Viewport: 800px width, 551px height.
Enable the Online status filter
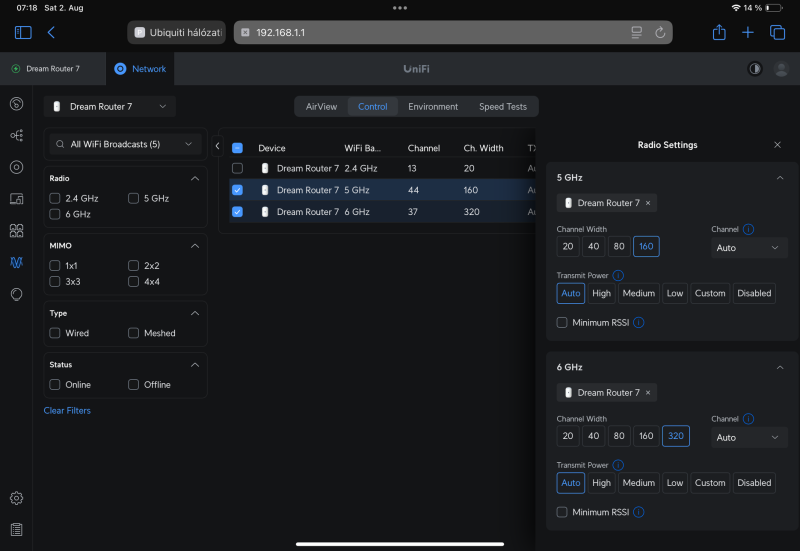55,384
